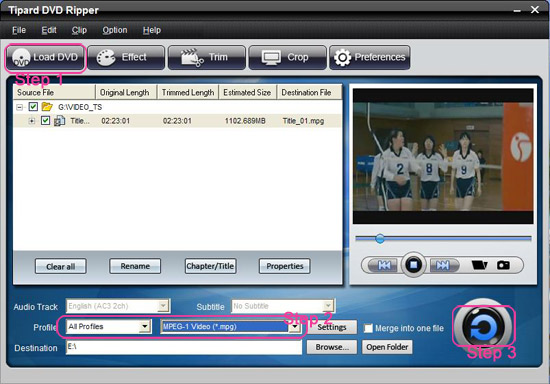Select the Crop tool
The height and width of the screenshot is (384, 550).
(x=287, y=58)
